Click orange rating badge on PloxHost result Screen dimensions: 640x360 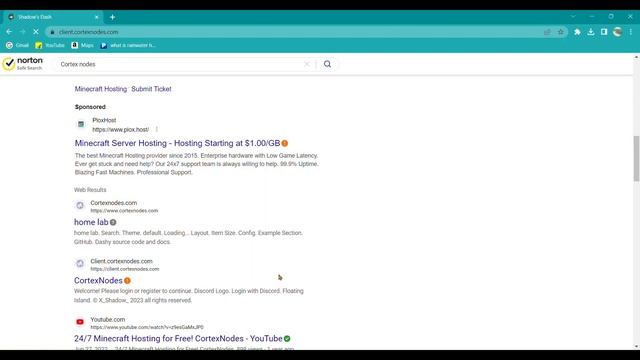tap(285, 143)
